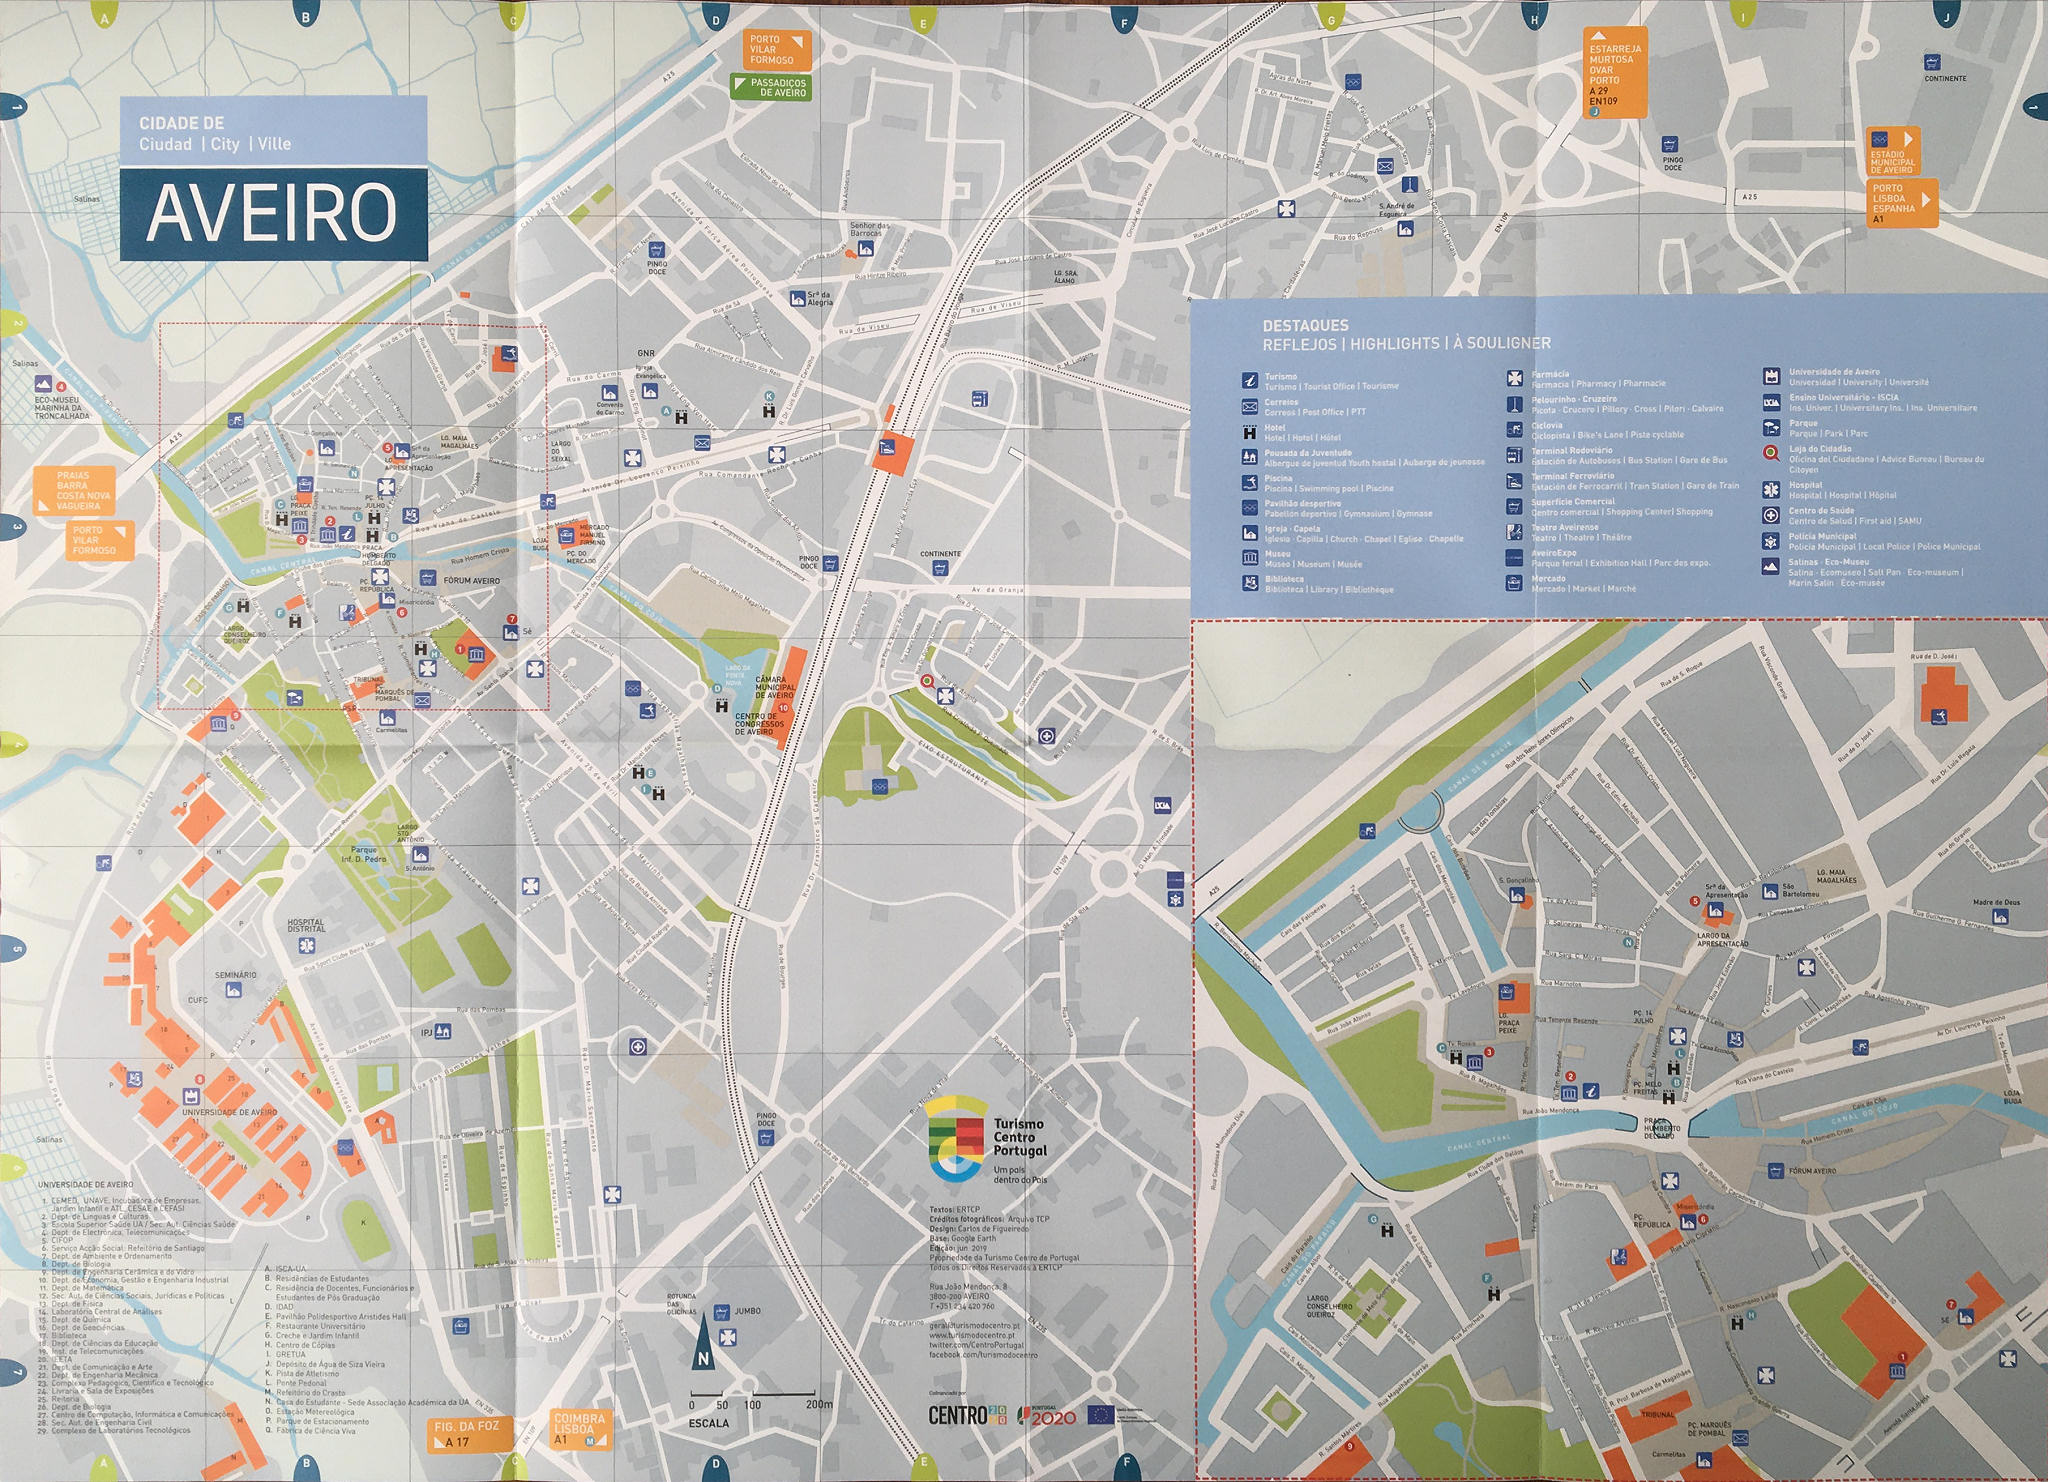Click the Museum legend icon
2048x1482 pixels.
coord(1249,558)
